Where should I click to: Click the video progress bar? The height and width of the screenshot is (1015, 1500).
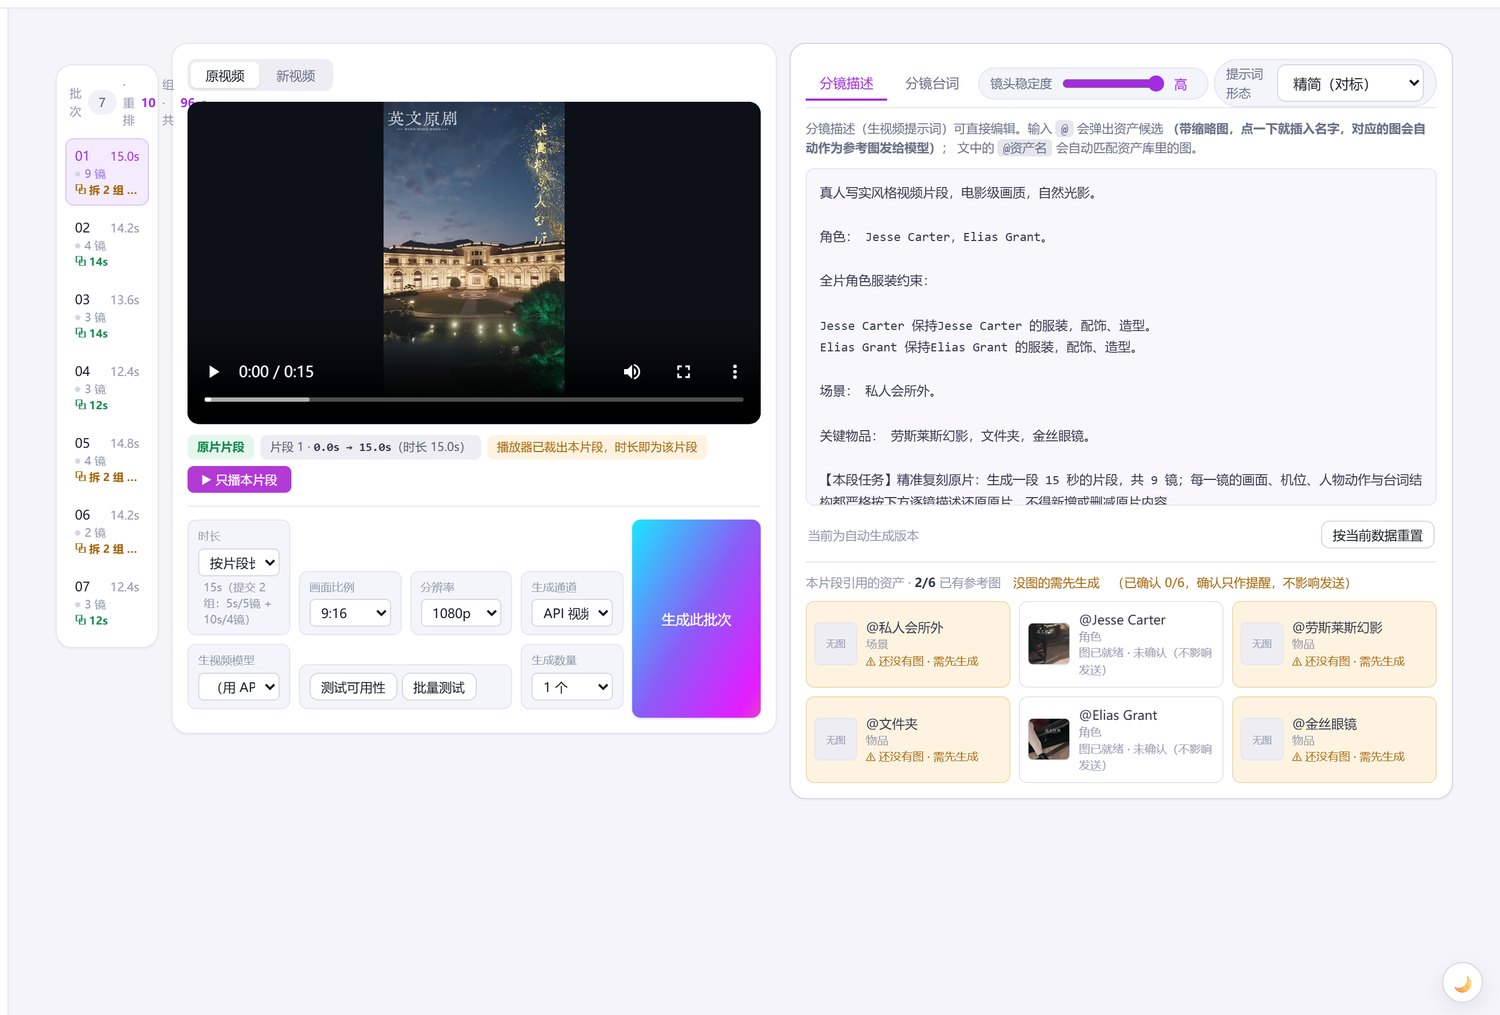474,399
